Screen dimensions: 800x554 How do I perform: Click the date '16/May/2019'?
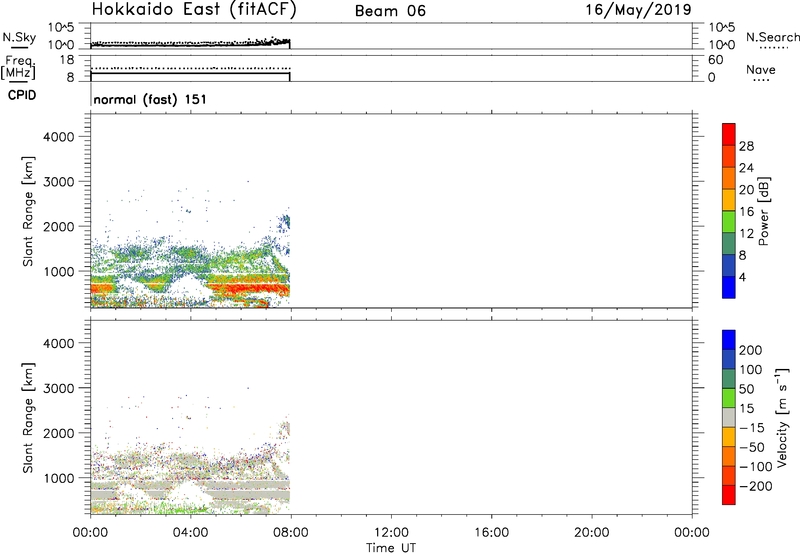click(638, 10)
